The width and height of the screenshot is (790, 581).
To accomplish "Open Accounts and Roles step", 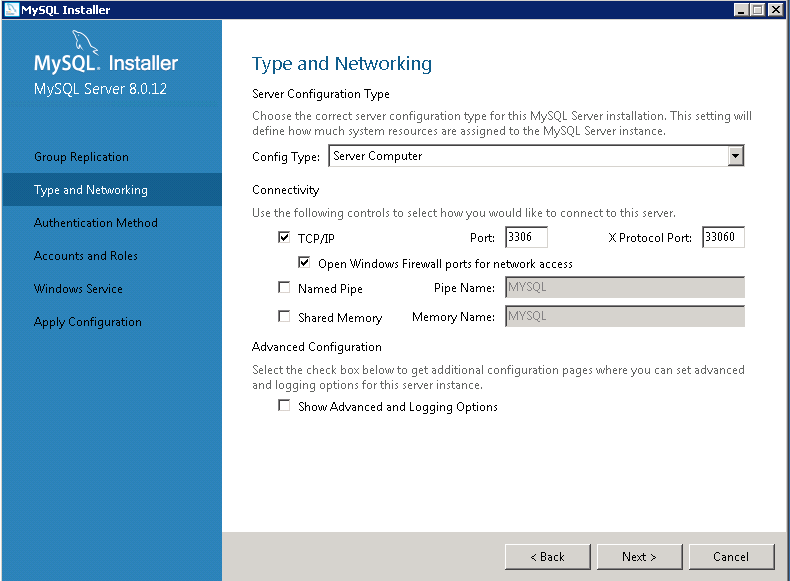I will (86, 256).
